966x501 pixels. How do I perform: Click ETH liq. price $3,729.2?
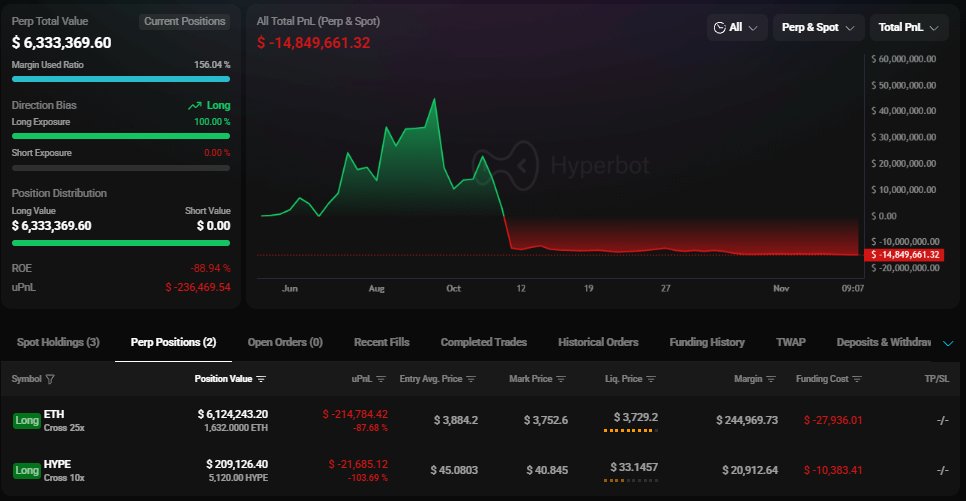click(x=636, y=417)
